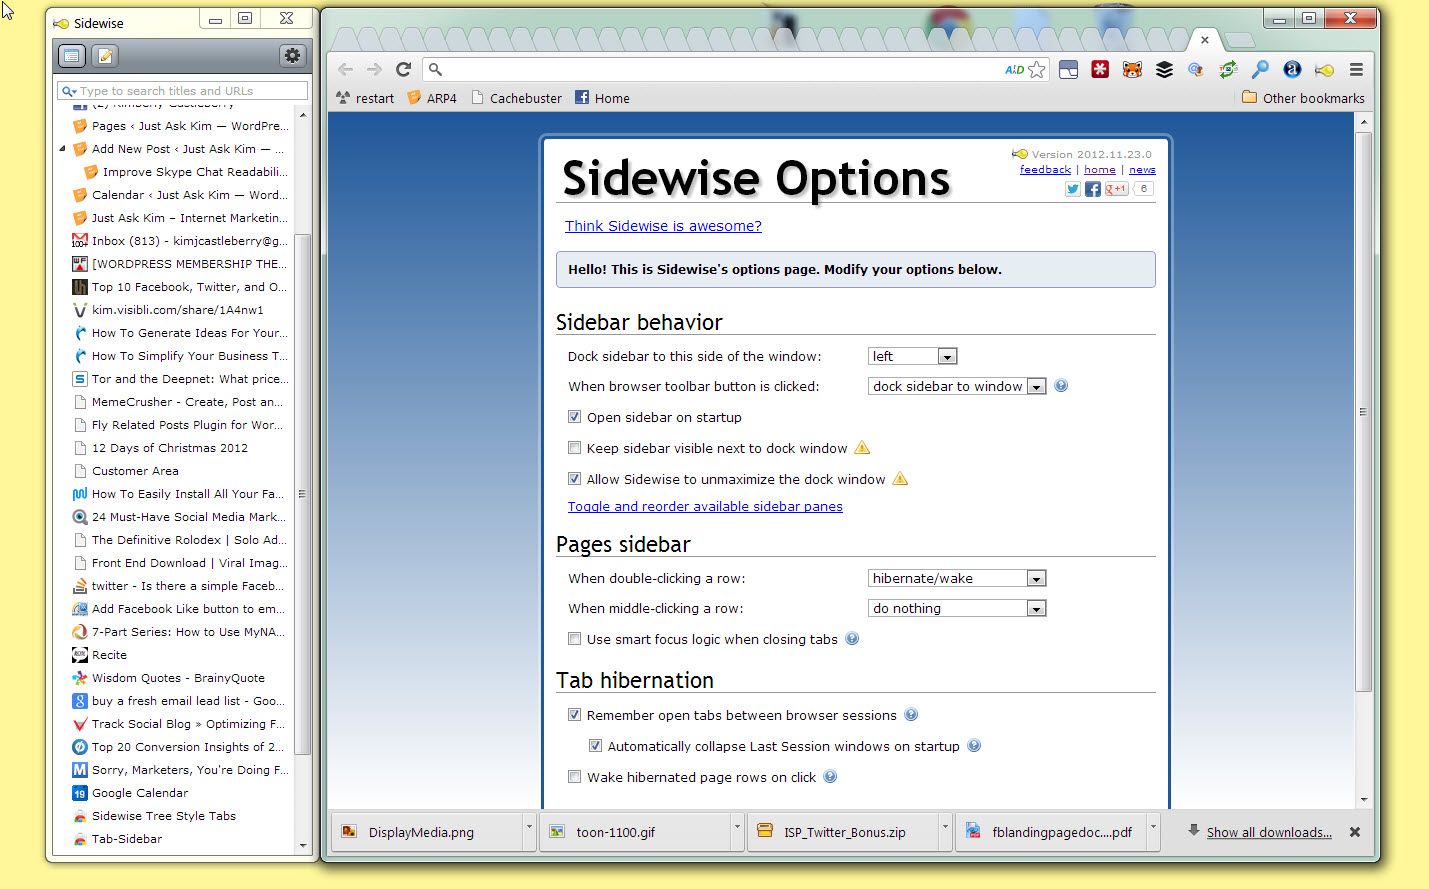1429x889 pixels.
Task: Click the green sync arrows extension
Action: point(1228,69)
